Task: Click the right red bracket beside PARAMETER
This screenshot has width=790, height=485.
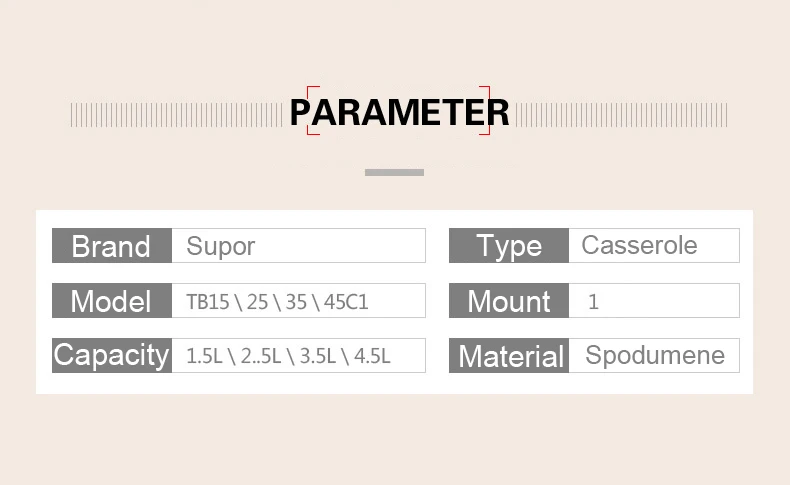Action: (x=484, y=111)
